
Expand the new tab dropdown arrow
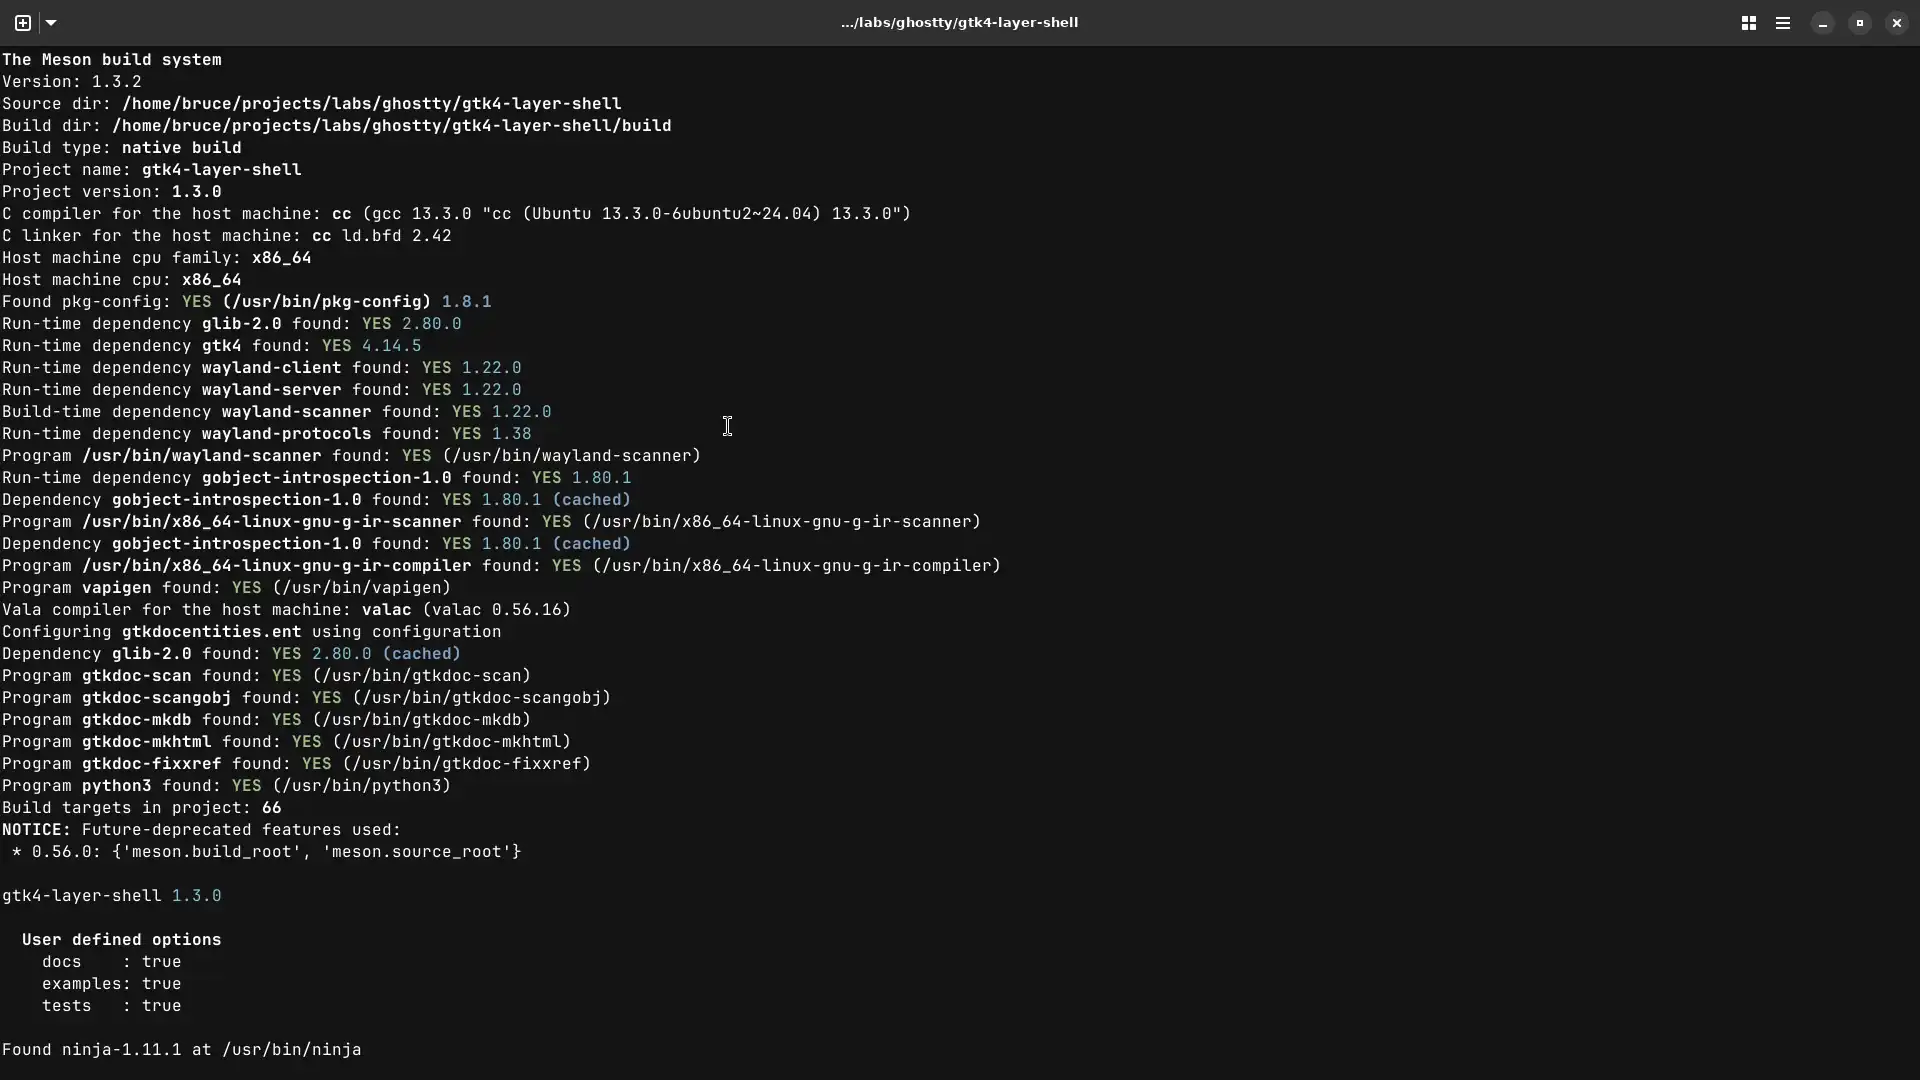[x=51, y=23]
